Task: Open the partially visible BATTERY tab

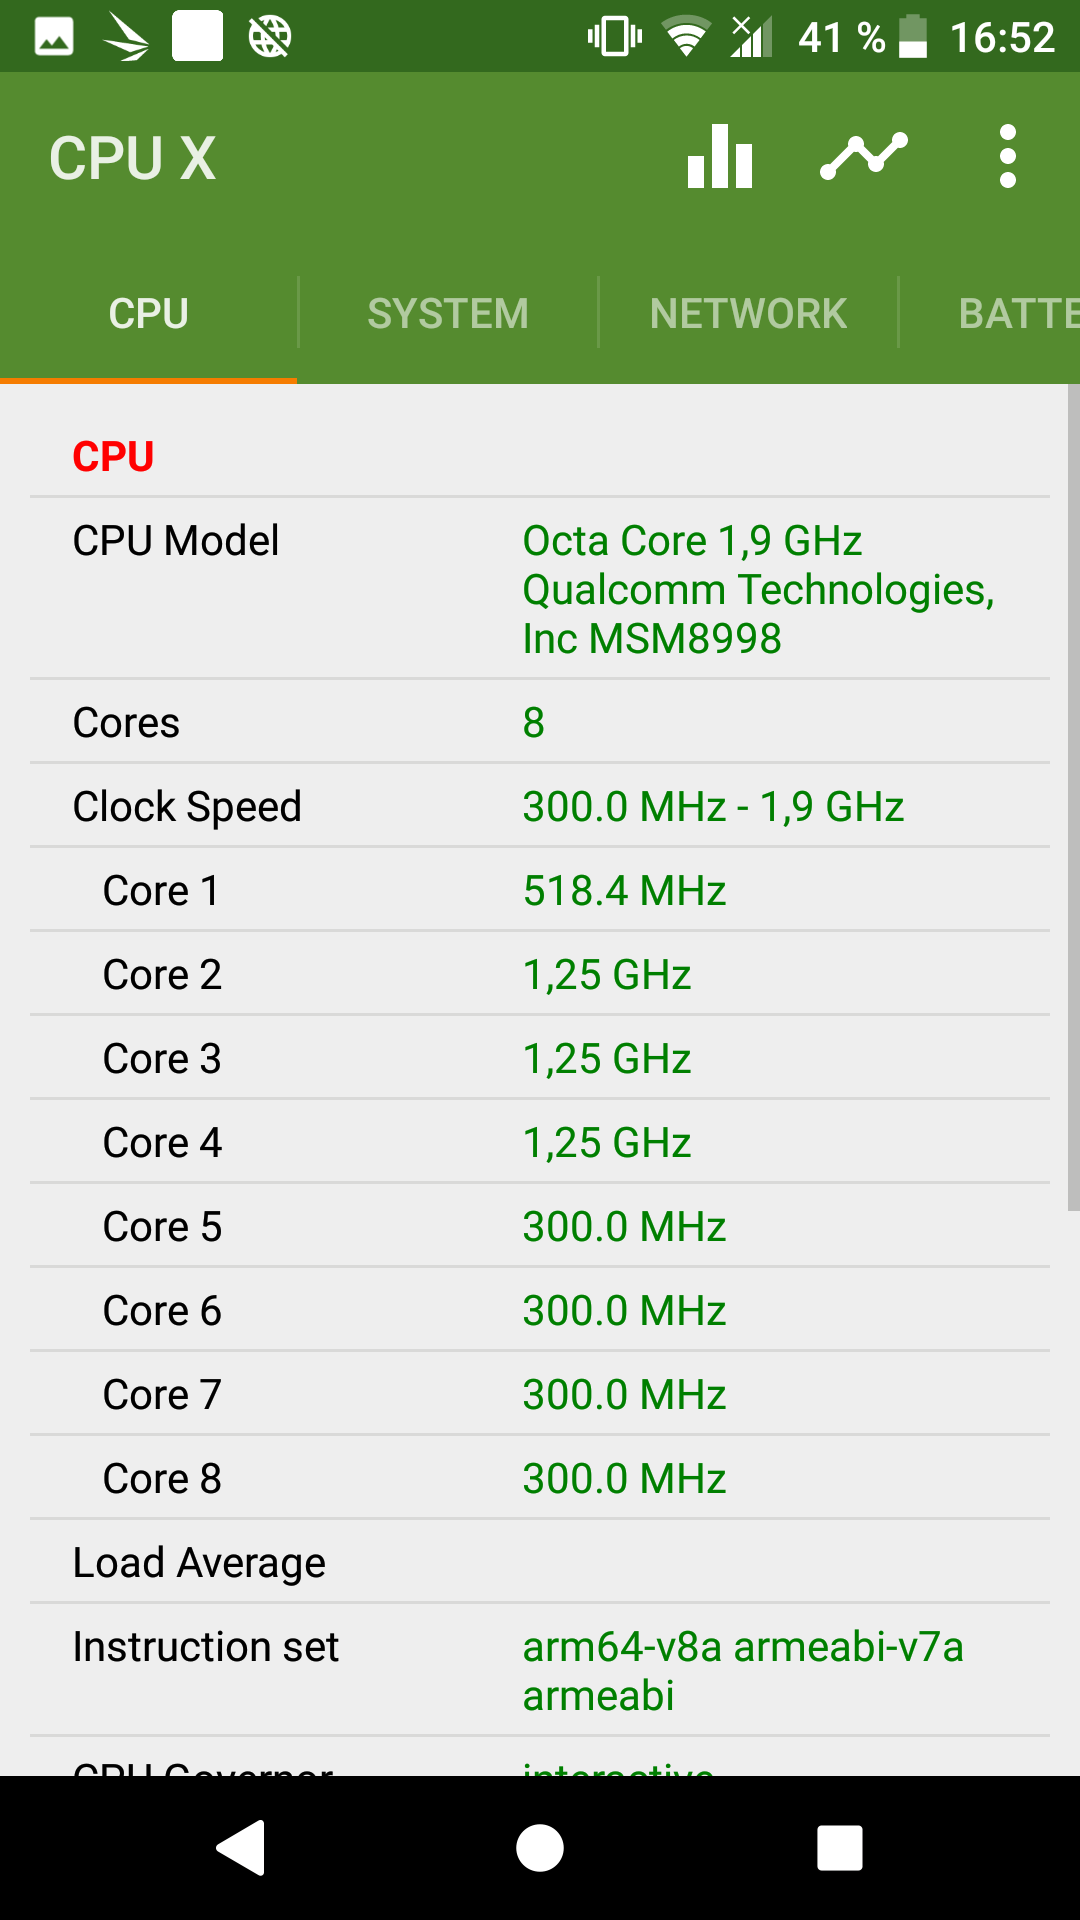Action: (1019, 314)
